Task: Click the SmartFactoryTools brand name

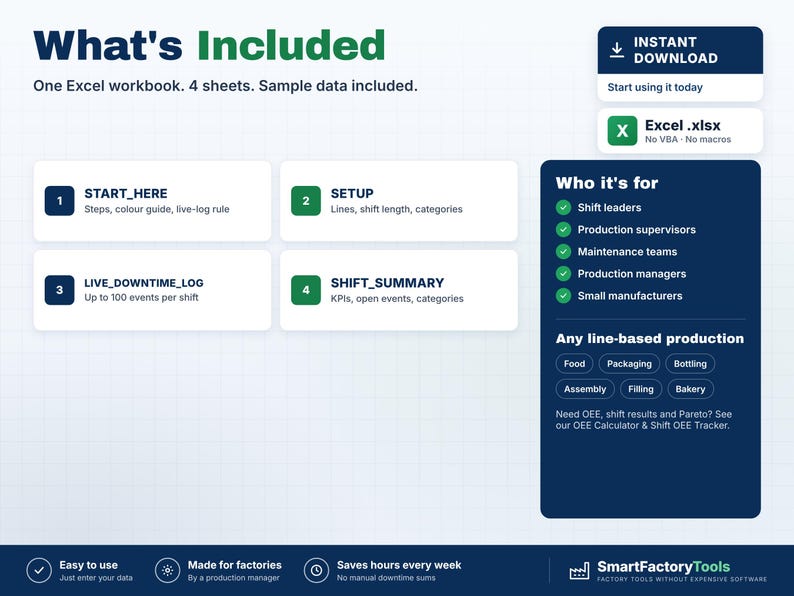Action: 663,567
